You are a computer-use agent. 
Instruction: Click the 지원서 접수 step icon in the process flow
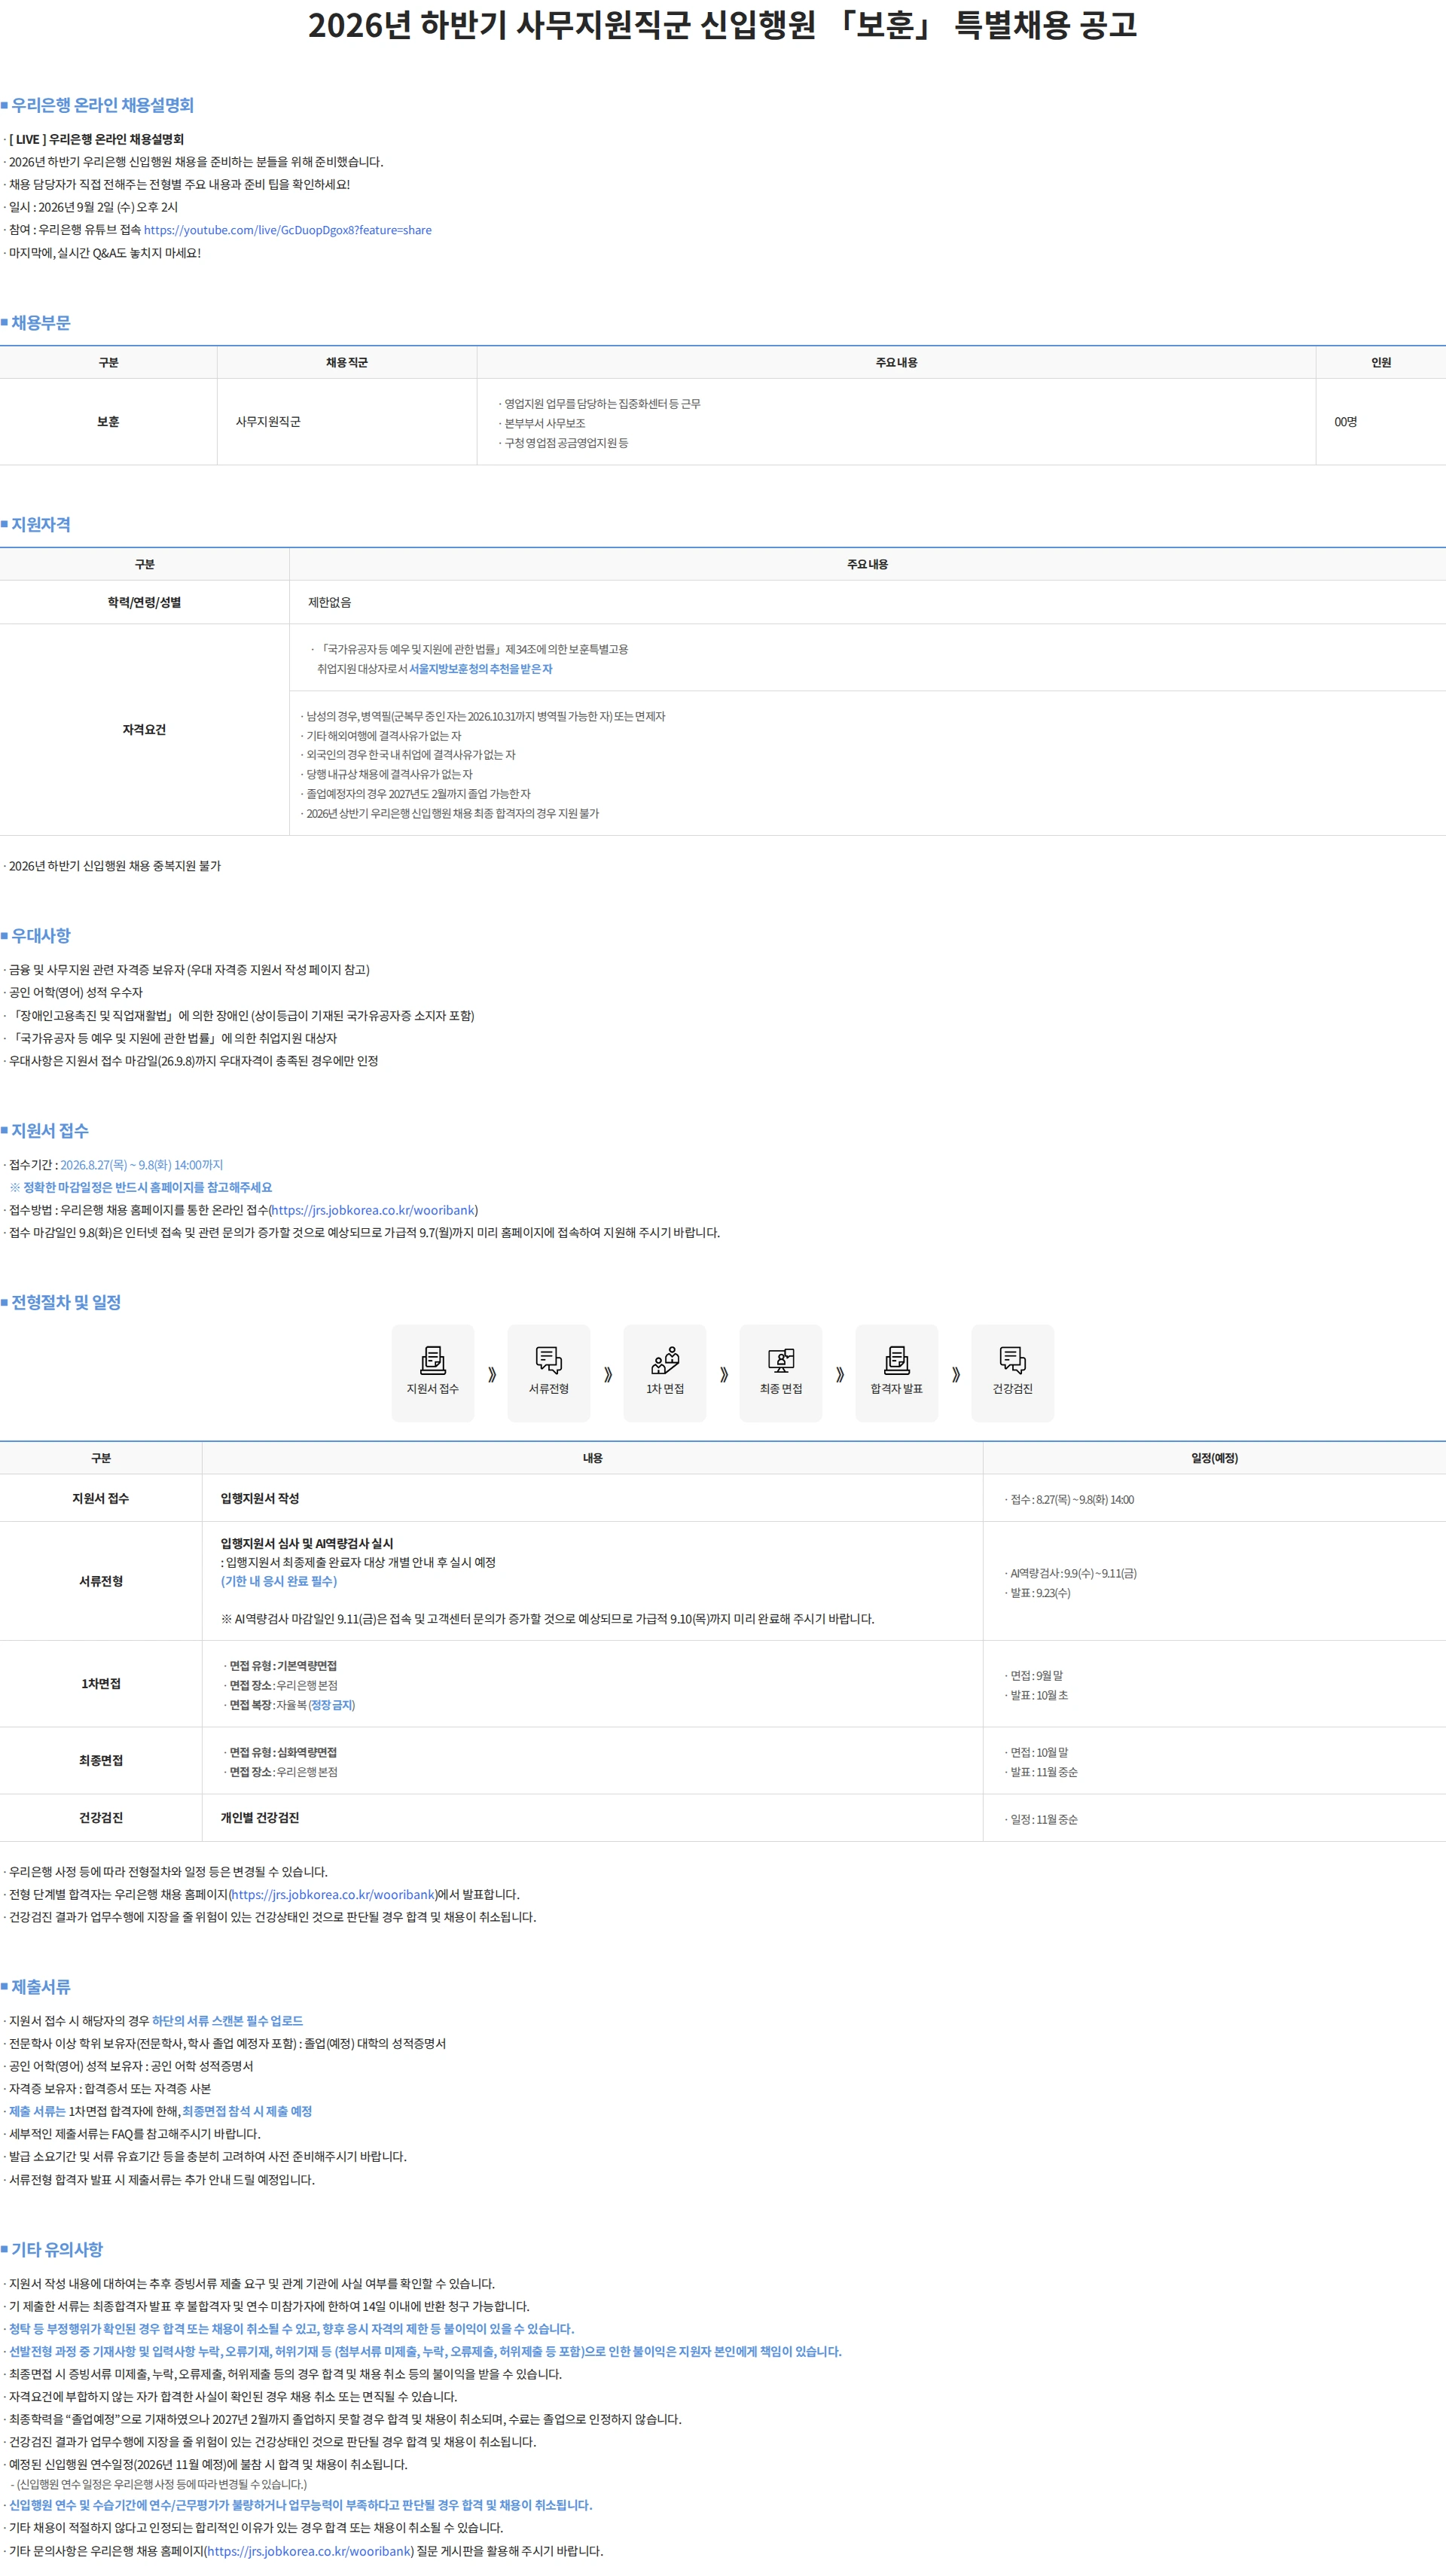[x=433, y=1372]
